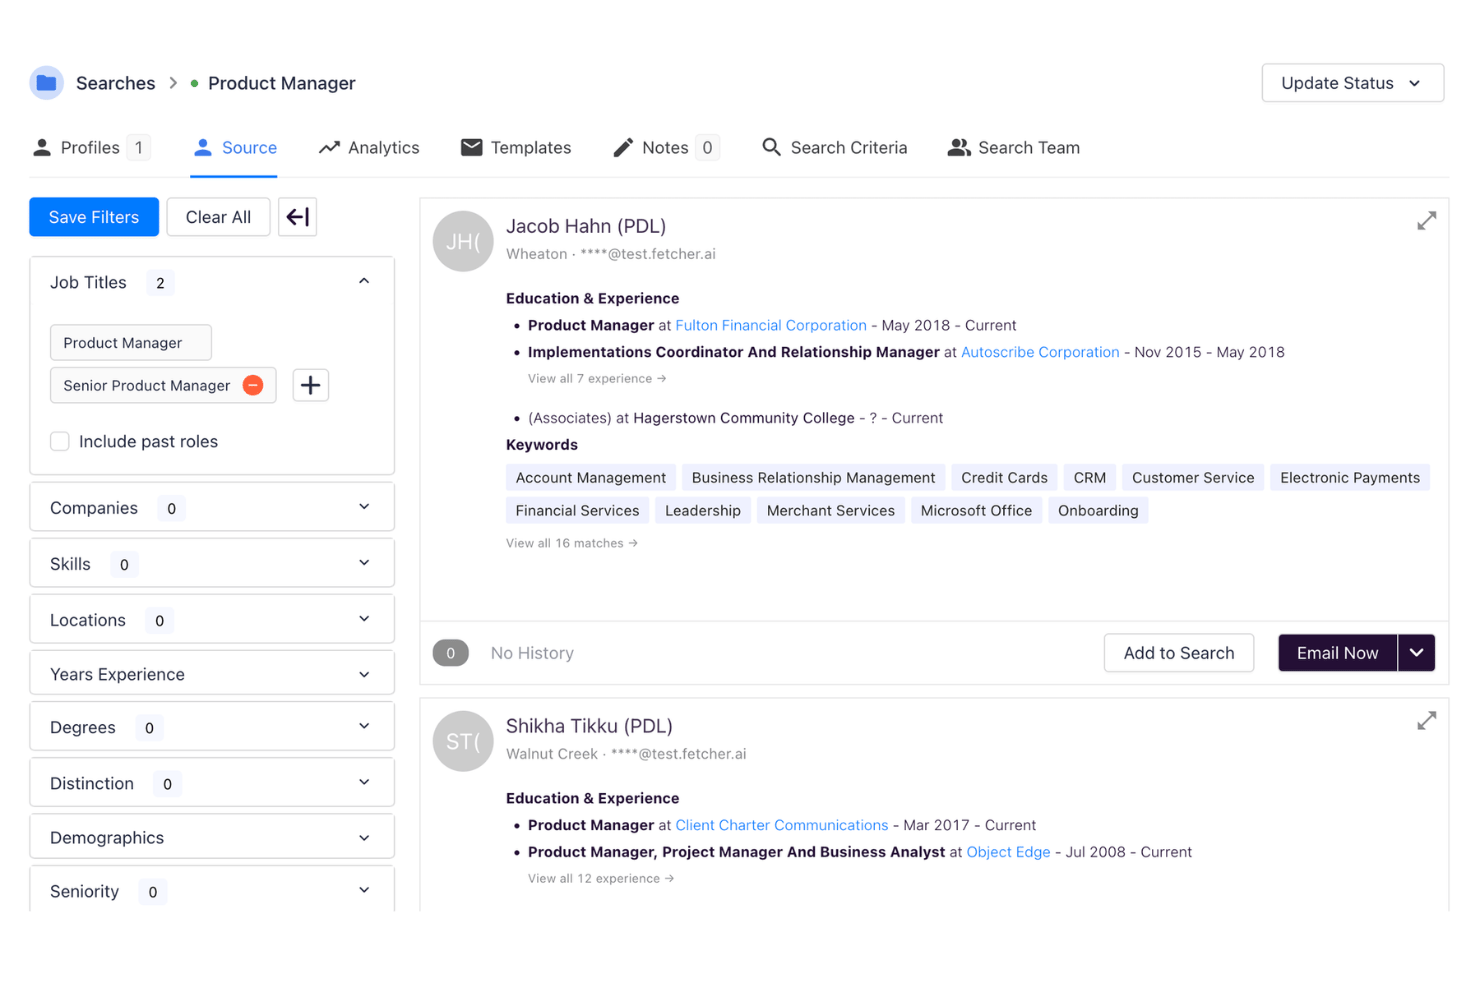
Task: Open the Search Team tab
Action: [x=1014, y=148]
